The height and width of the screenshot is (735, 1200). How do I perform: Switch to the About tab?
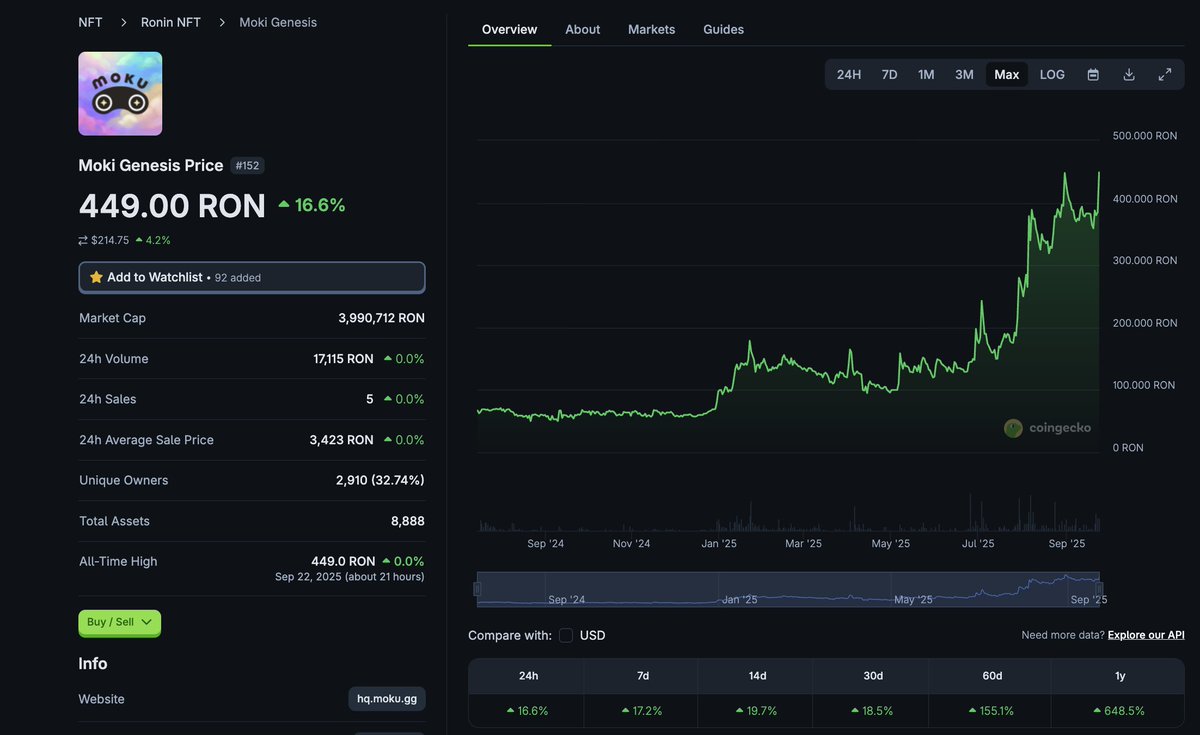(x=582, y=29)
